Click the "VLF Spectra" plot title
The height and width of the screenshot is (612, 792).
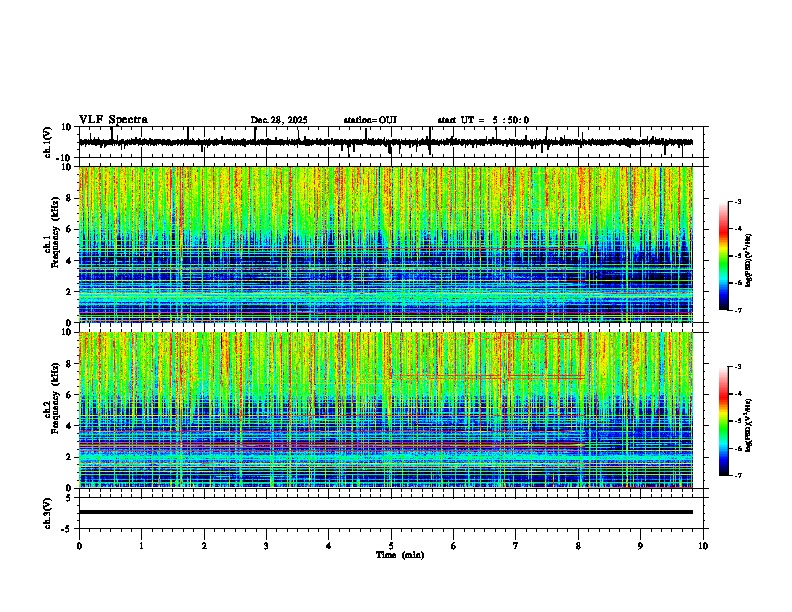tap(113, 120)
